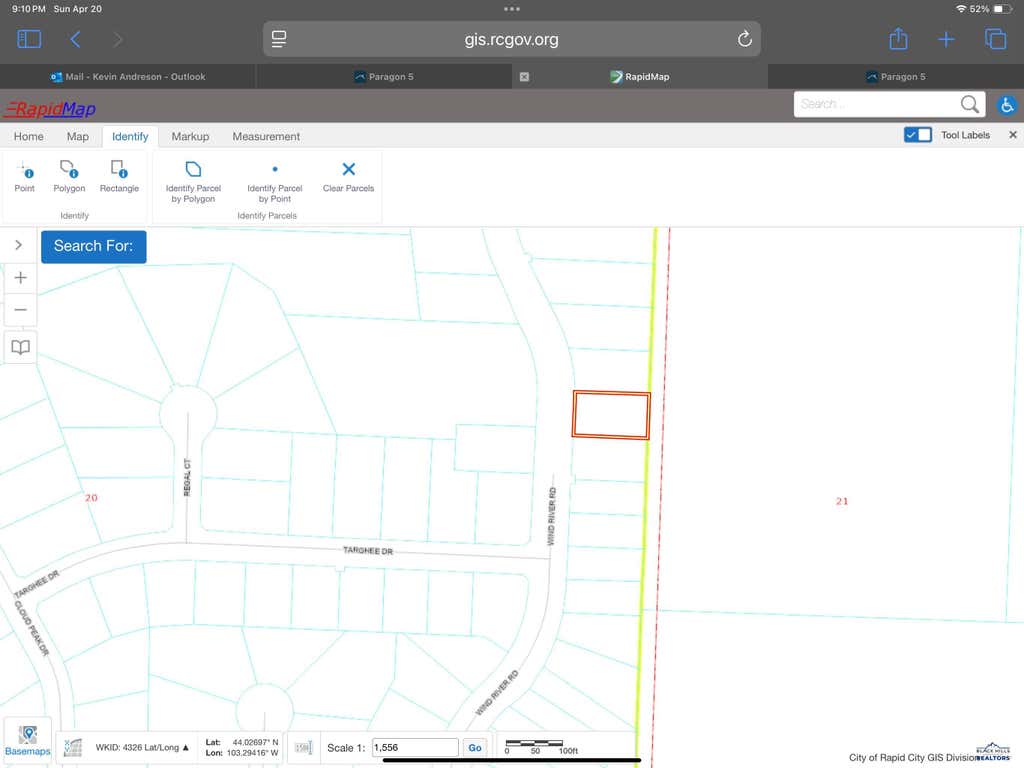1024x768 pixels.
Task: Select the Rectangle identify tool
Action: click(119, 177)
